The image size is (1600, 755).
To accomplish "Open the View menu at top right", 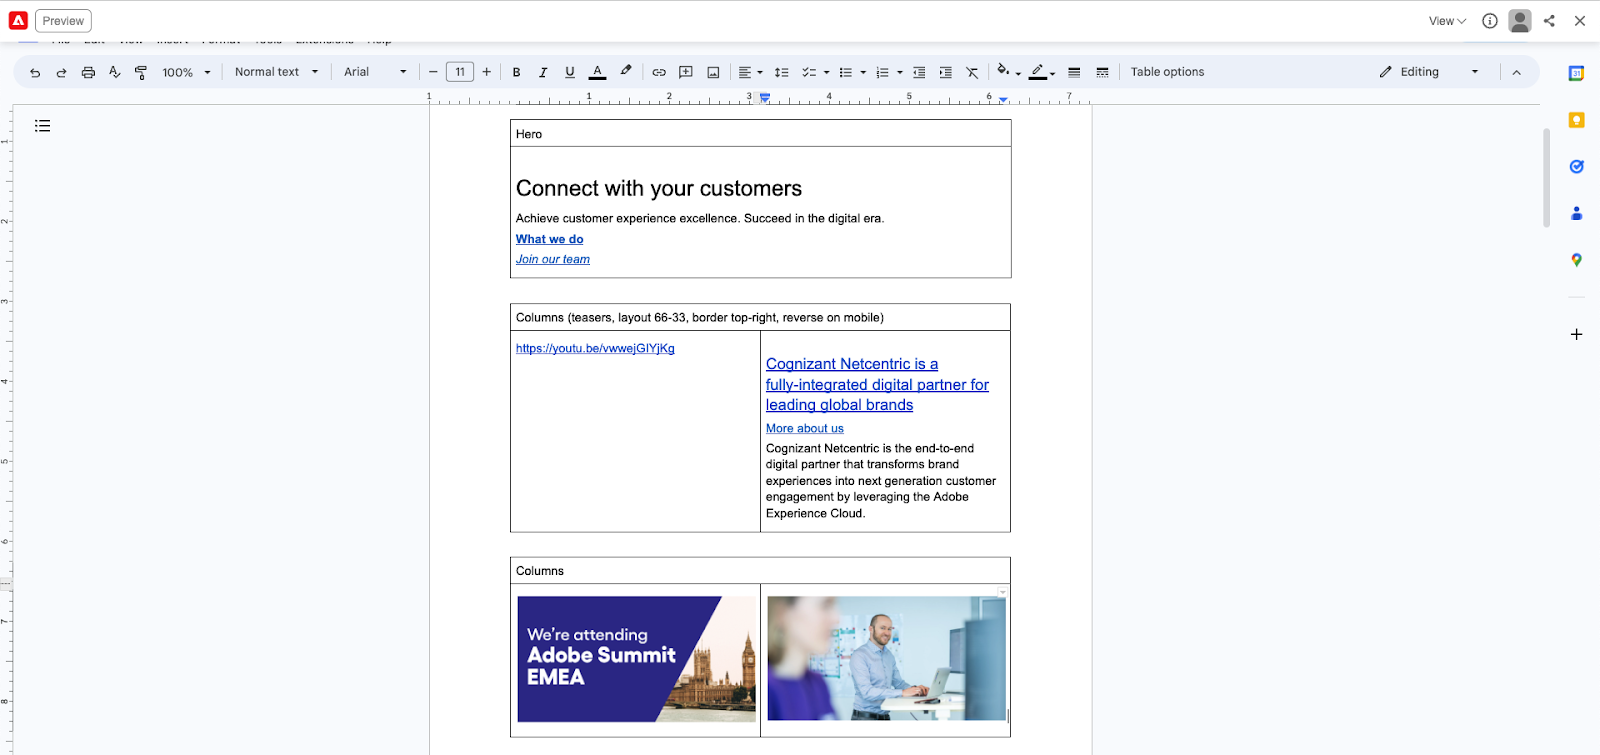I will point(1446,21).
